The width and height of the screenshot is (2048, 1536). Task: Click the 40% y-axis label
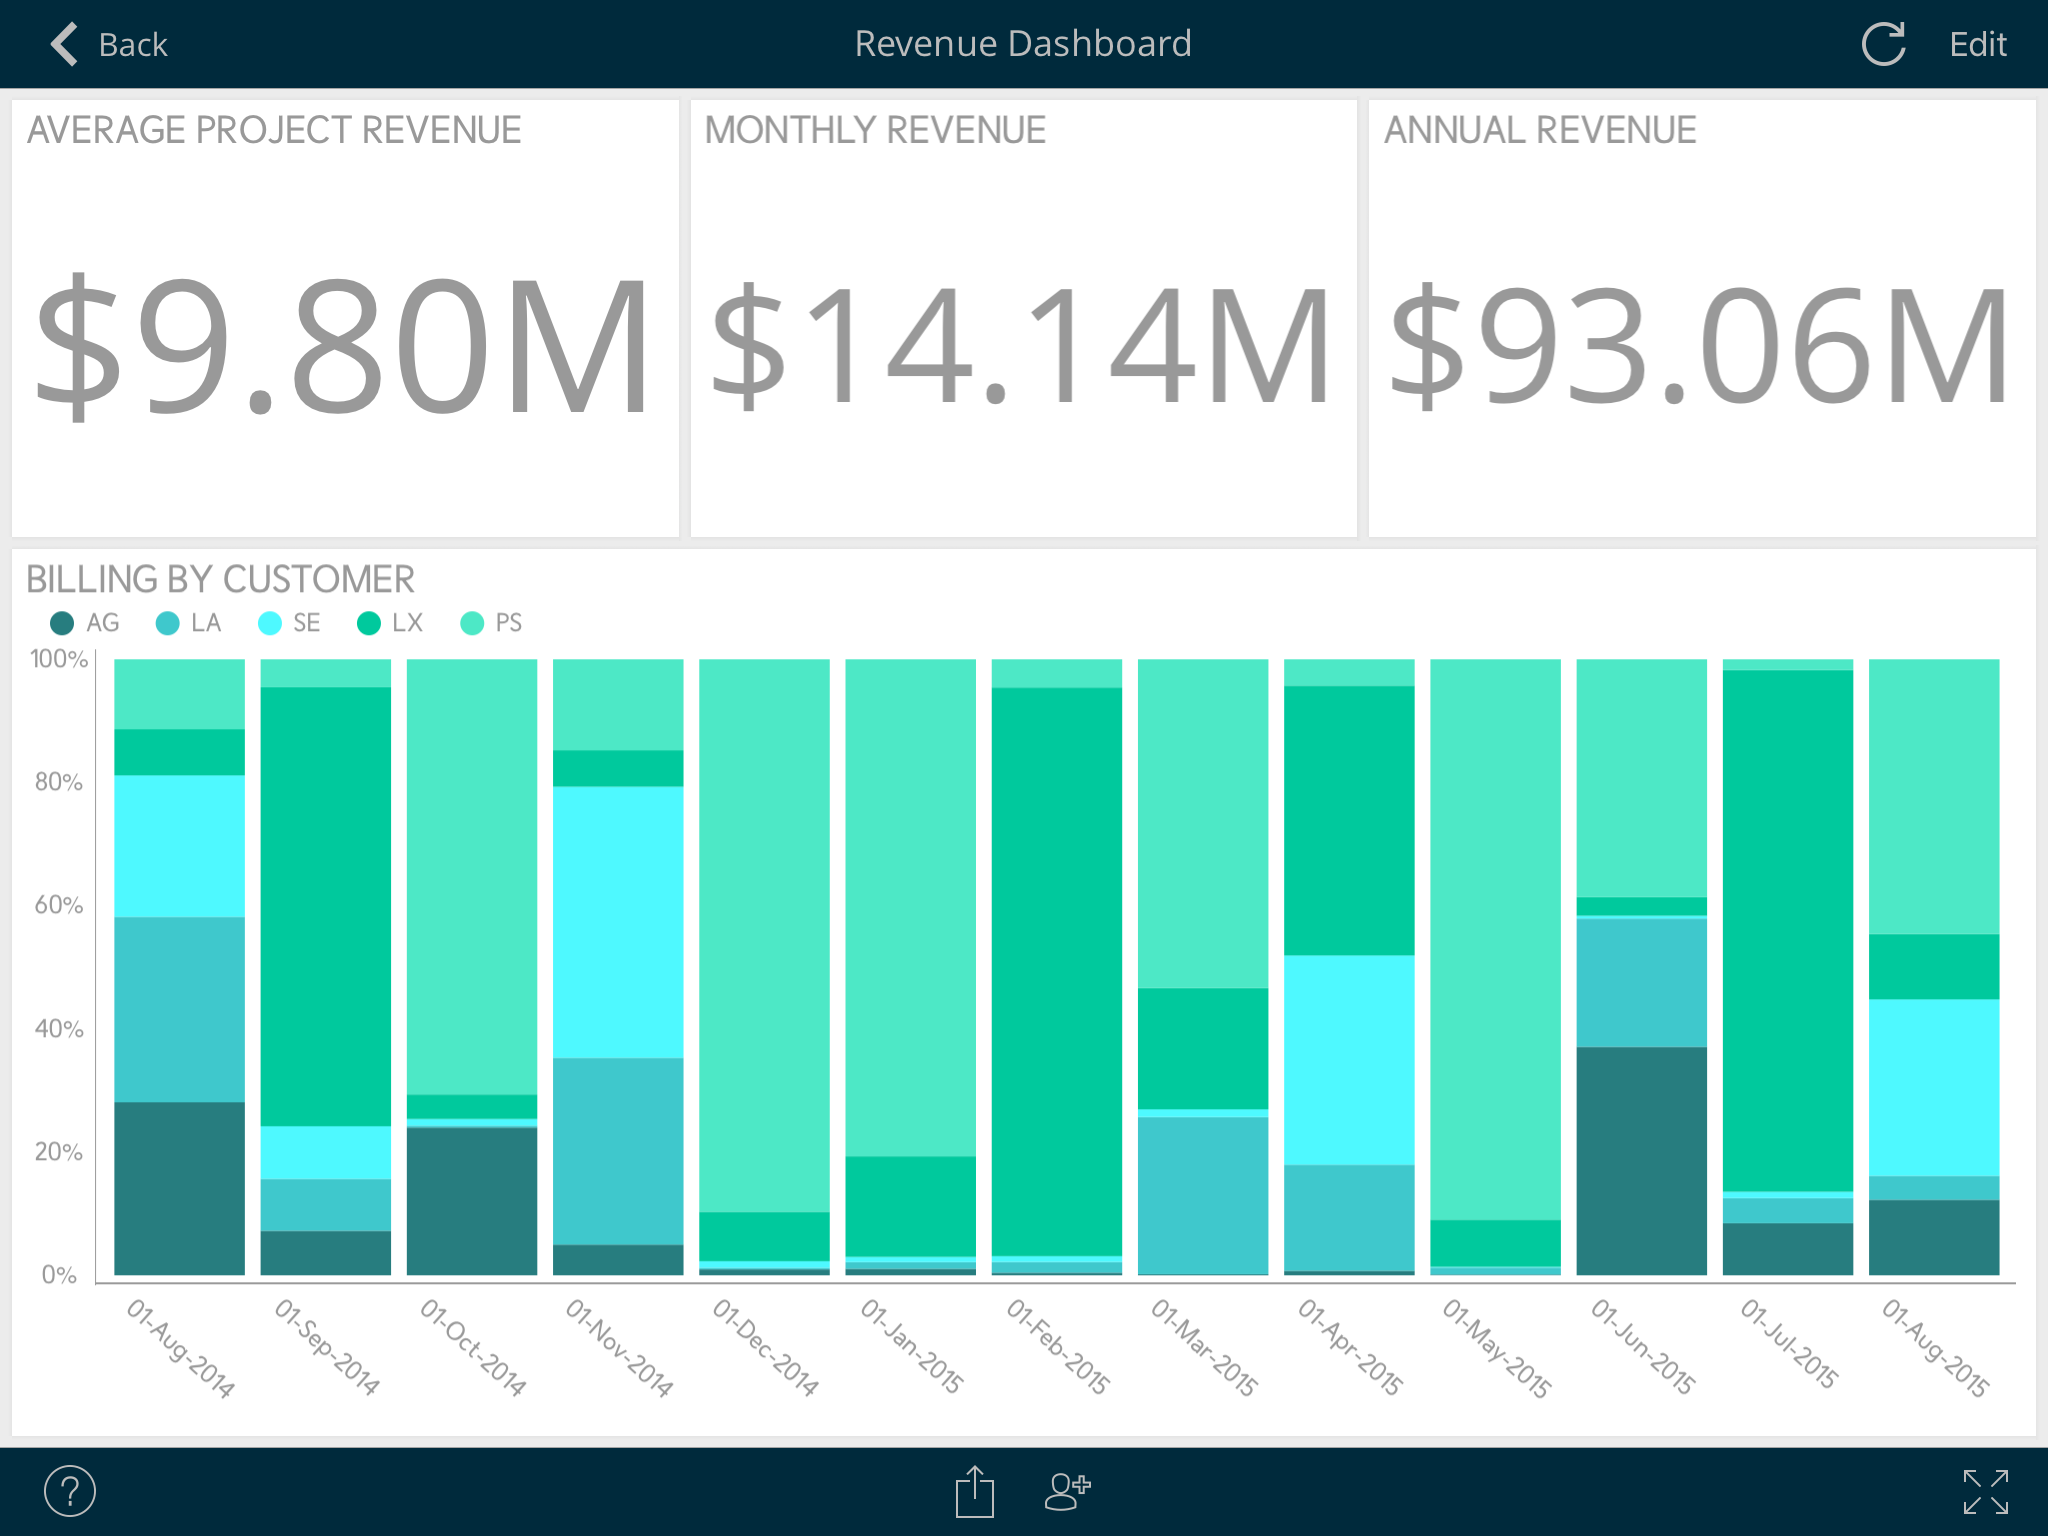click(58, 1028)
